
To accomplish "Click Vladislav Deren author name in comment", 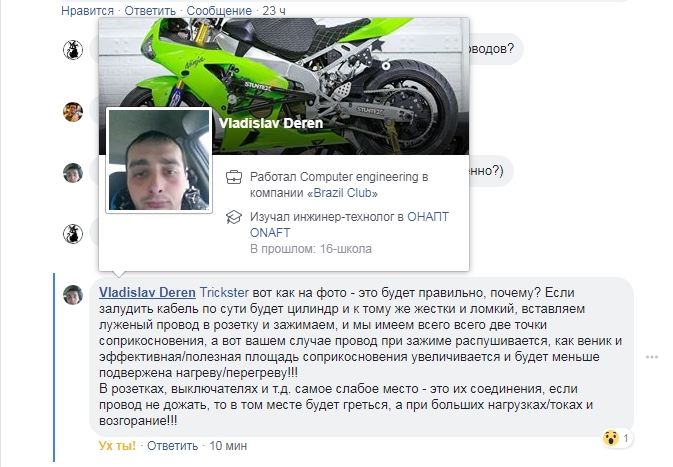I will (147, 292).
